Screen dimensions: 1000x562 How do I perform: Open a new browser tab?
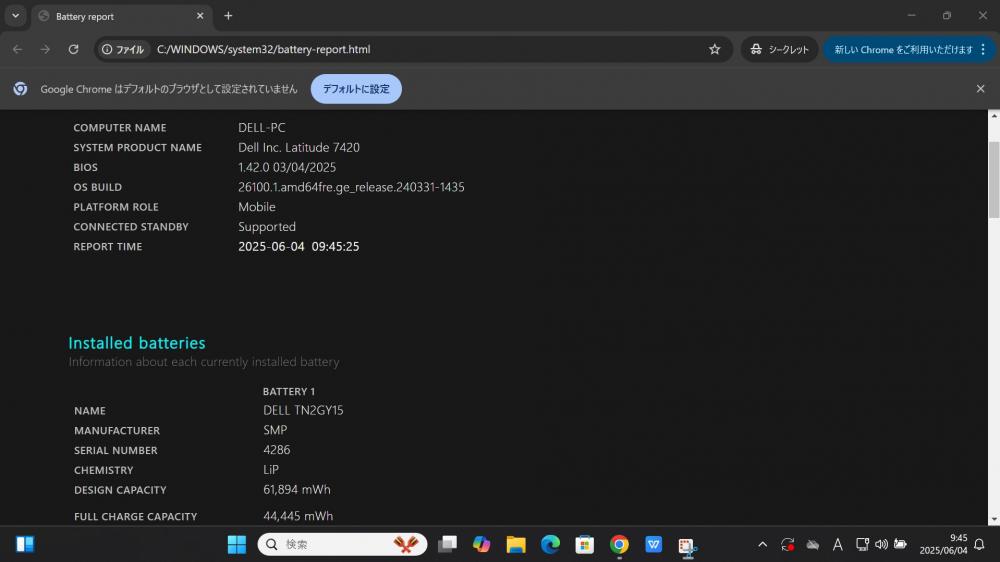tap(228, 16)
